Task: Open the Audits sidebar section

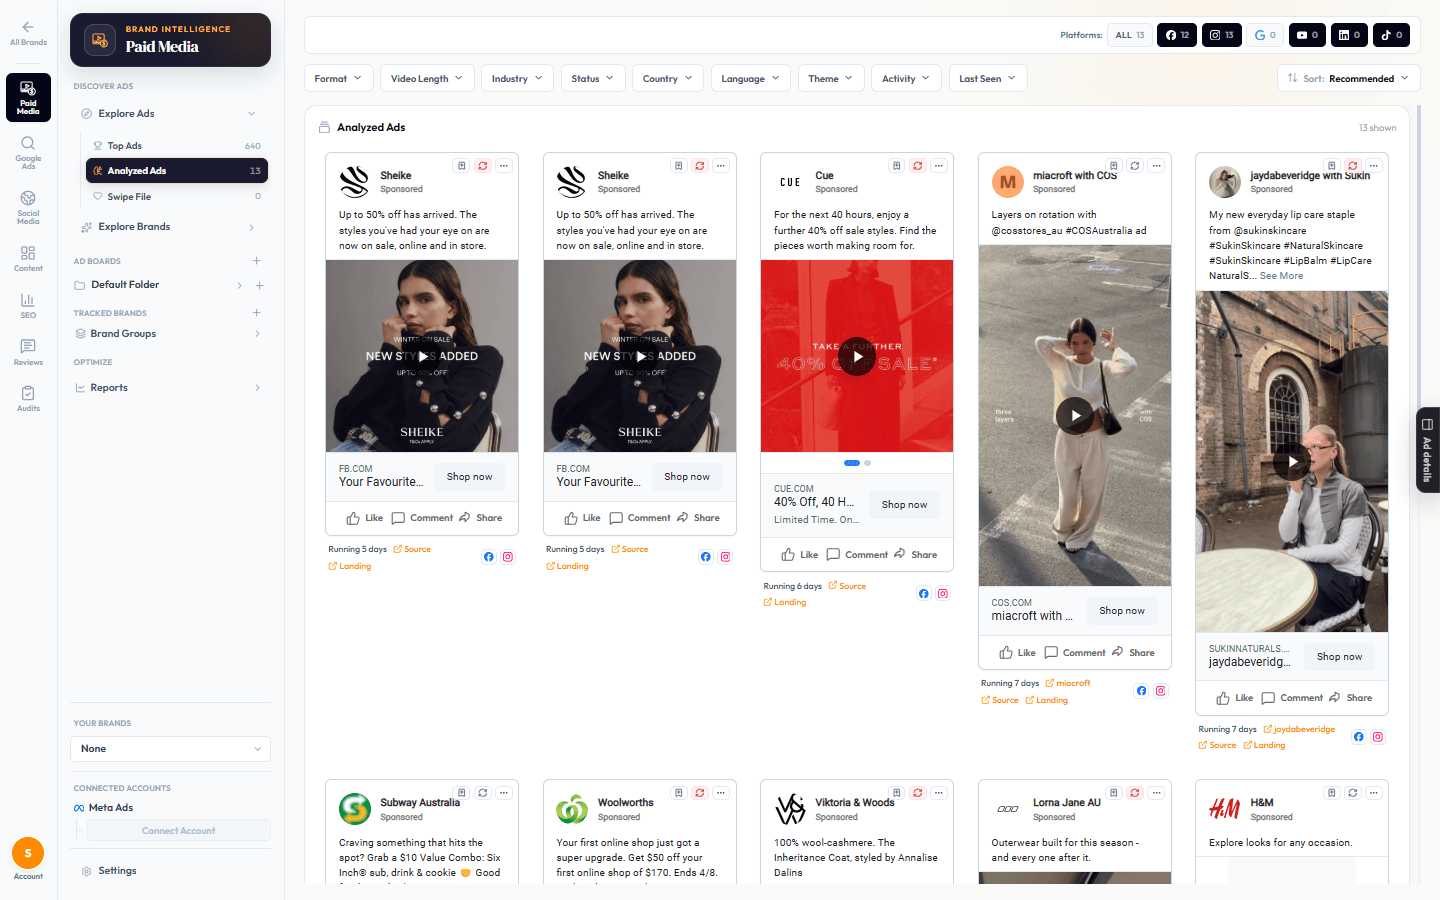Action: (28, 399)
